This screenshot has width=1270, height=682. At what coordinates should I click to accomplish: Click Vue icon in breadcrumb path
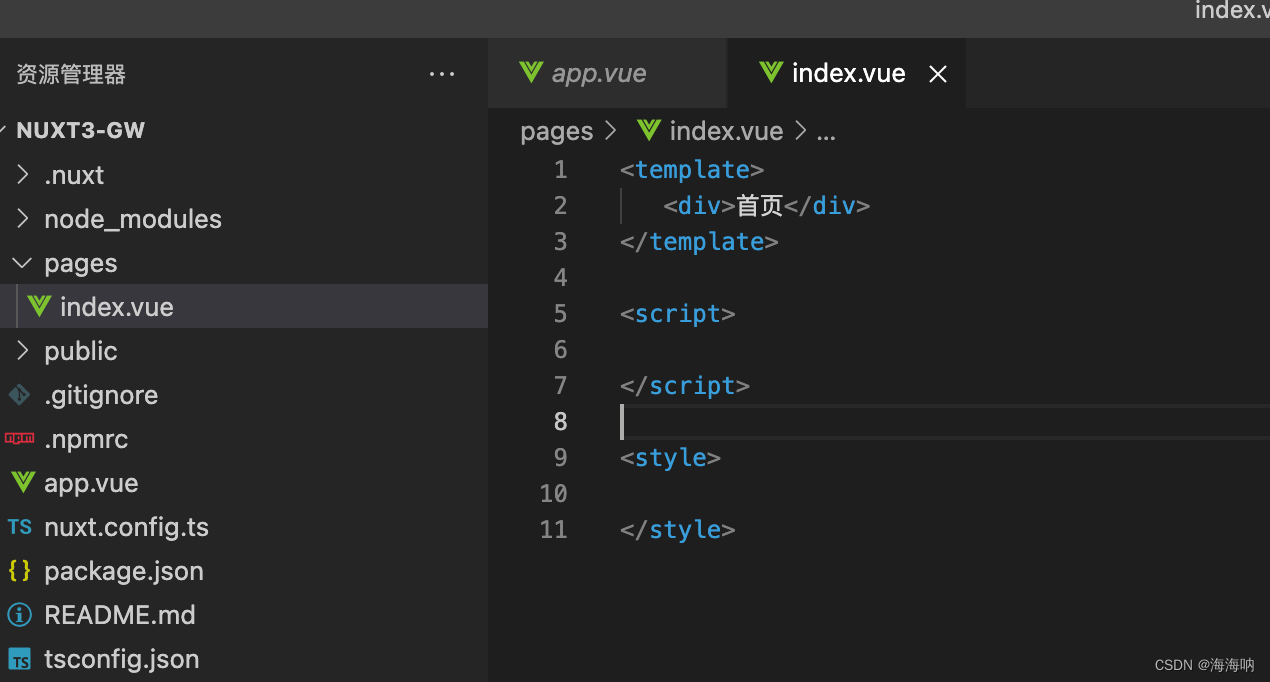(x=649, y=130)
